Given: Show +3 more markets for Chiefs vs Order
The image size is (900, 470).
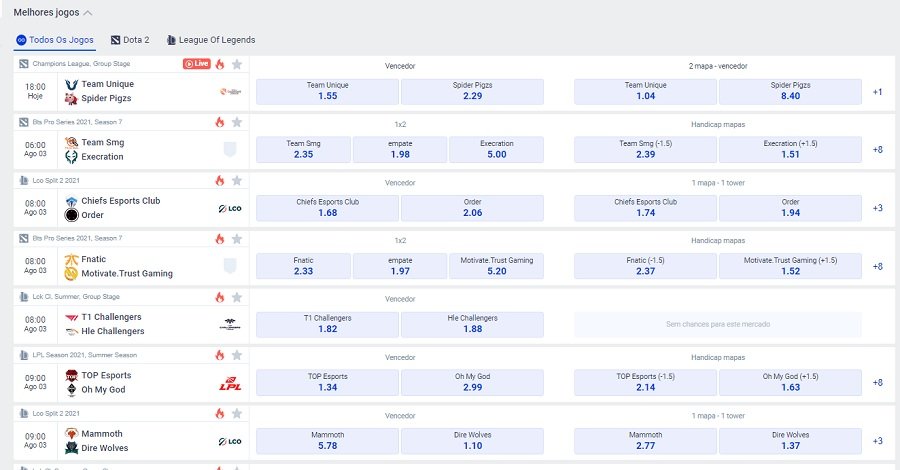Looking at the screenshot, I should (x=877, y=208).
